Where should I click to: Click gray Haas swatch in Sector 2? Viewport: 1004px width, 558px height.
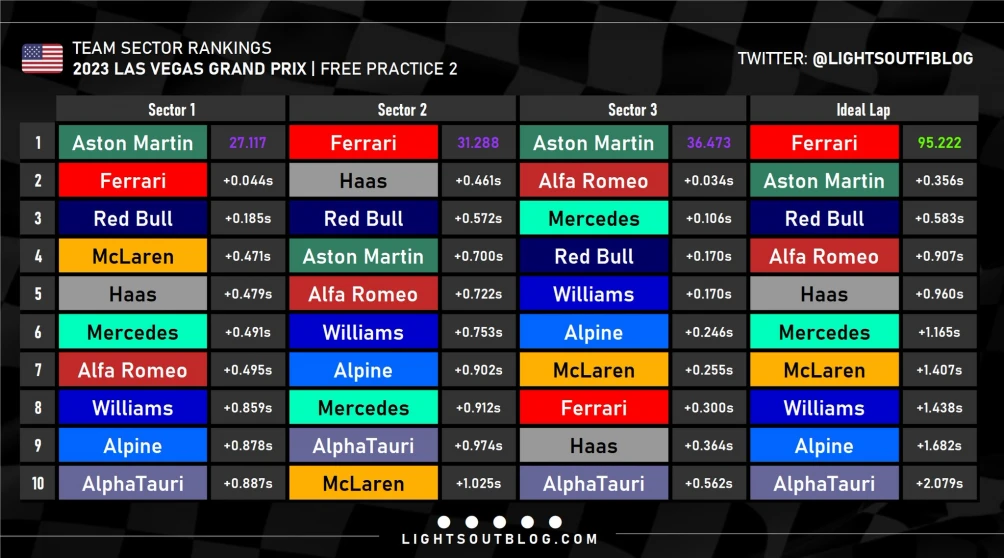363,181
